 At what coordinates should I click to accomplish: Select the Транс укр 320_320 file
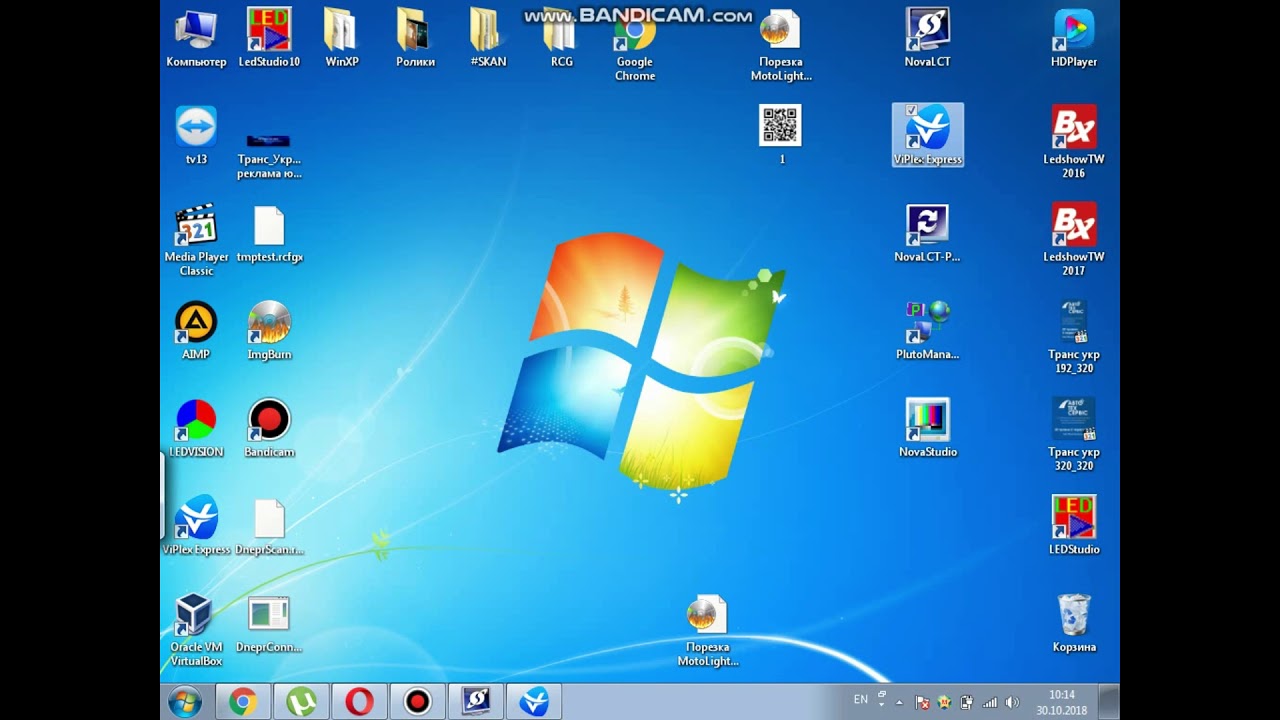coord(1074,435)
